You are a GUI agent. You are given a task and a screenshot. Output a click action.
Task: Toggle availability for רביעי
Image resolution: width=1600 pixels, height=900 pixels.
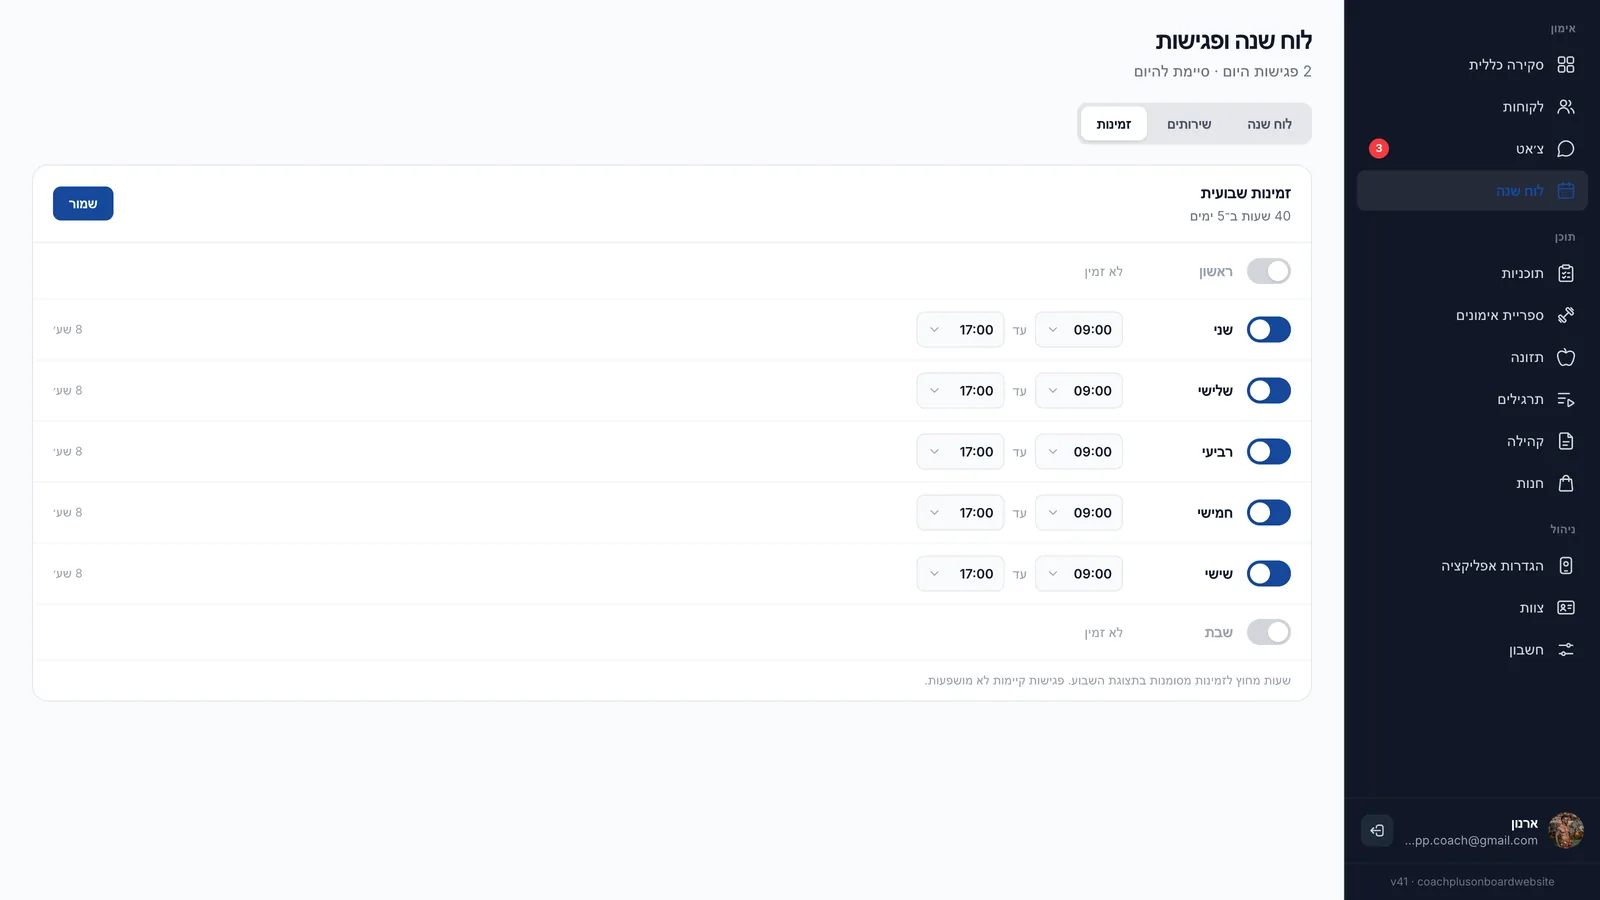[1269, 452]
